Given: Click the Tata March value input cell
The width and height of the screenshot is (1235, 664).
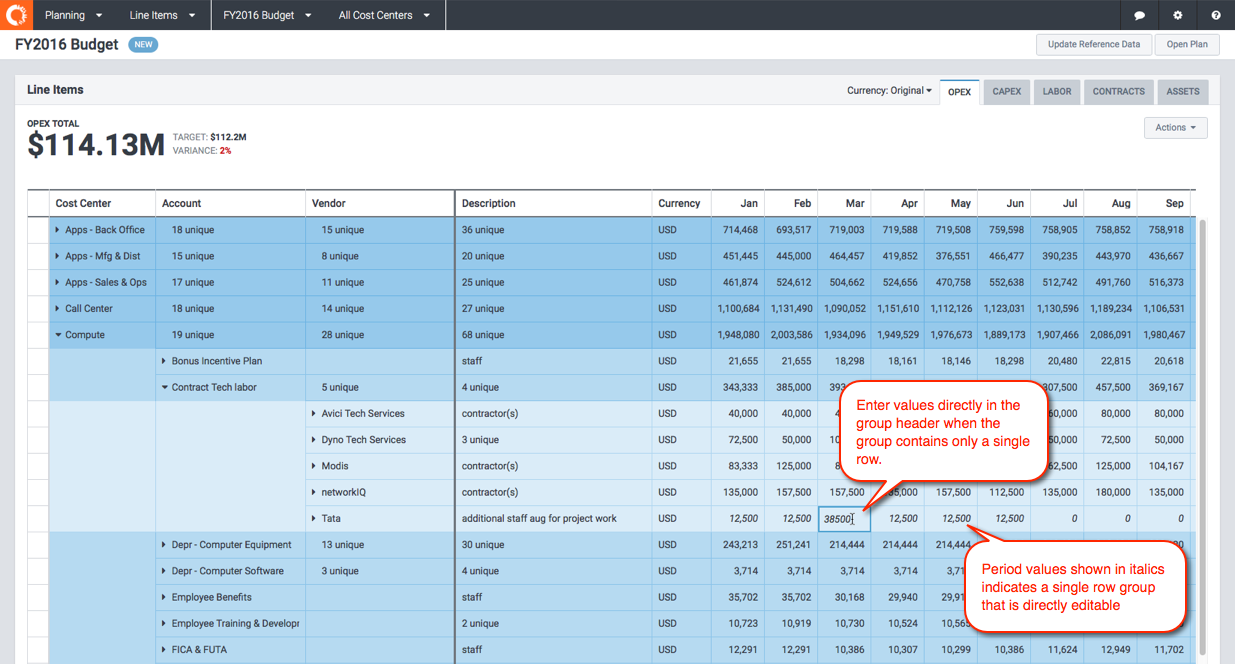Looking at the screenshot, I should click(x=843, y=519).
